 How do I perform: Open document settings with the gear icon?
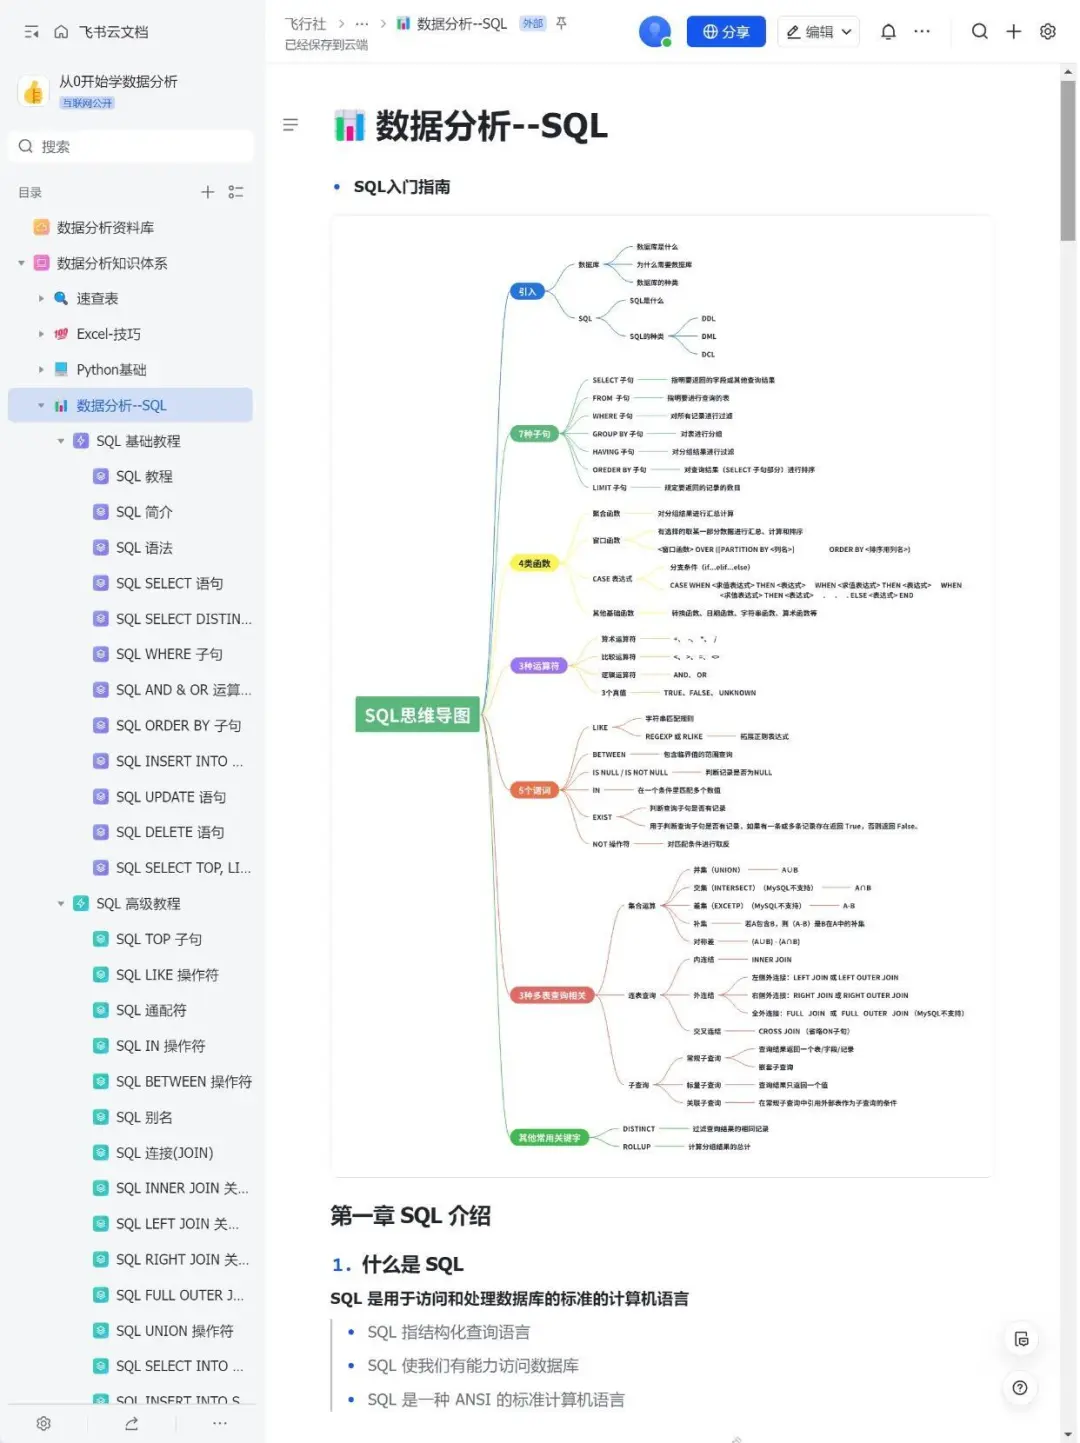coord(1047,31)
